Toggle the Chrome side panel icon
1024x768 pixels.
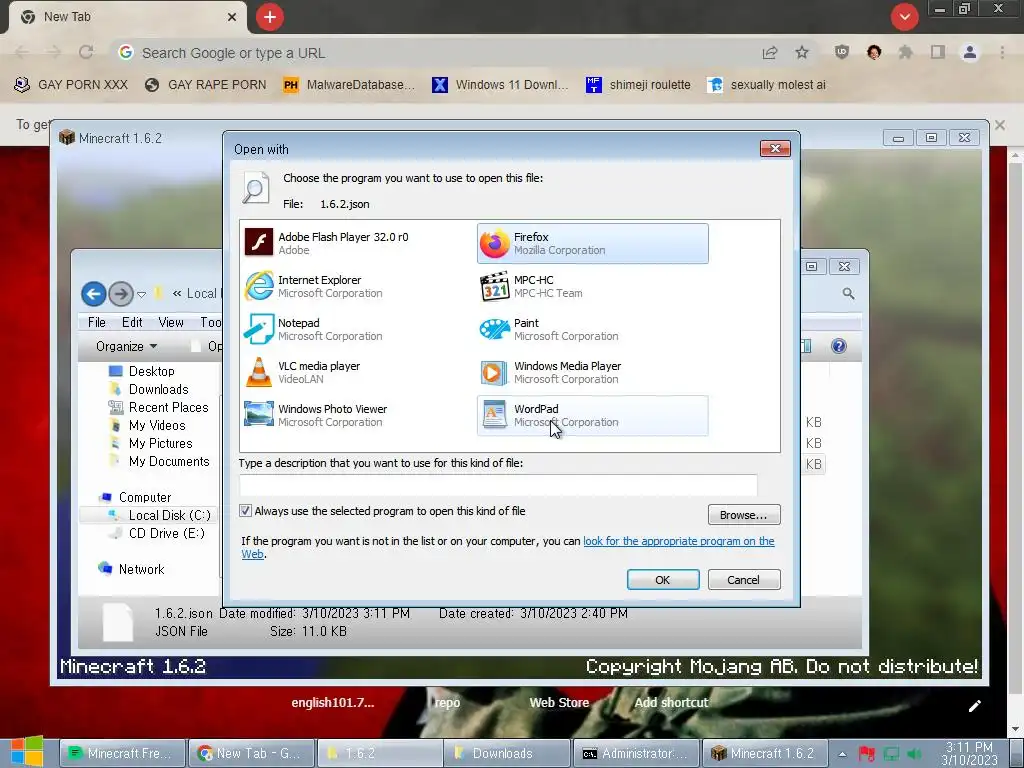click(938, 52)
